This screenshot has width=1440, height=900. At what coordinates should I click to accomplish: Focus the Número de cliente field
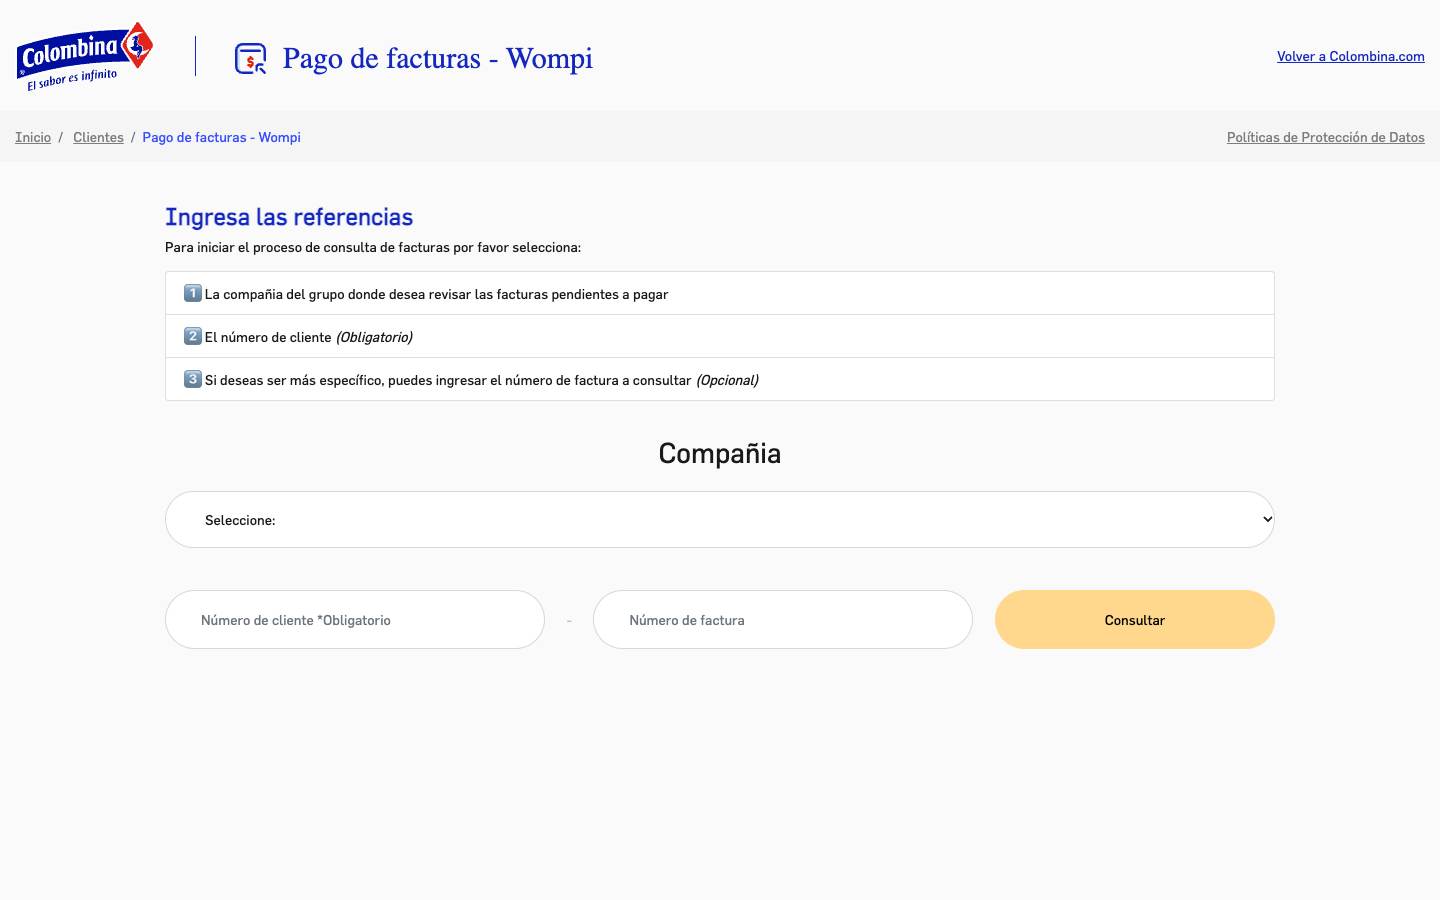(355, 620)
